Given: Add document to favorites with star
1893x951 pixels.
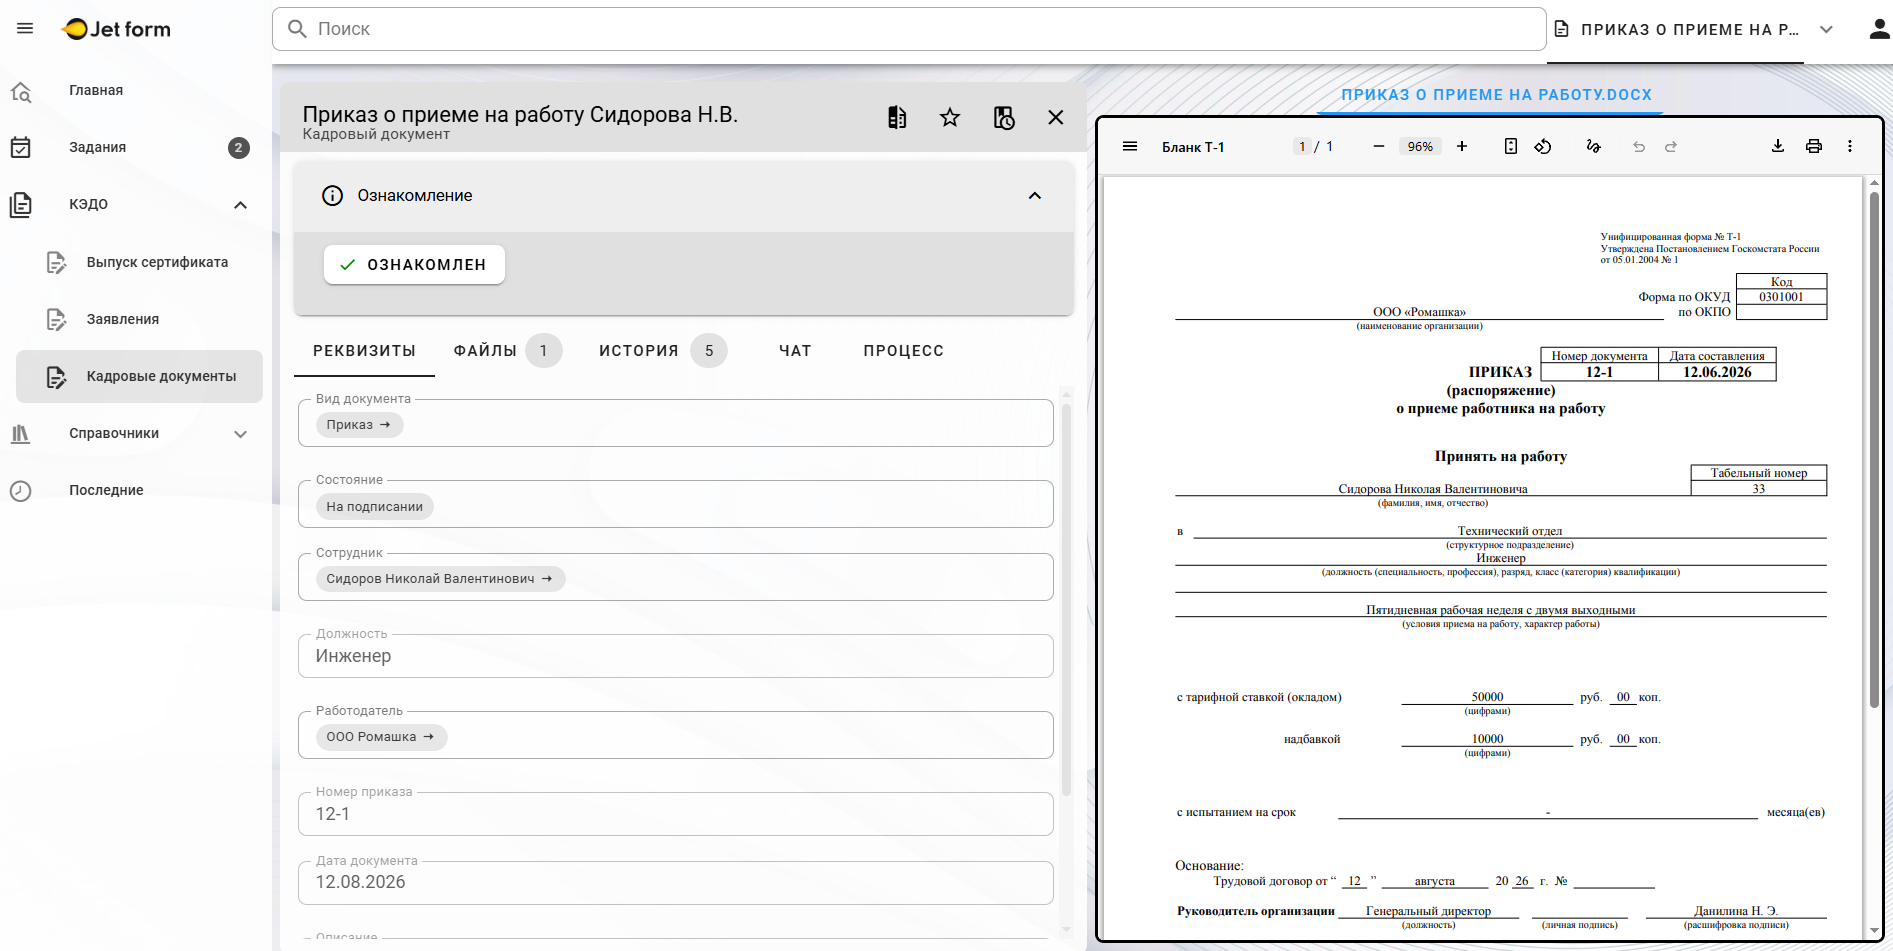Looking at the screenshot, I should [950, 118].
